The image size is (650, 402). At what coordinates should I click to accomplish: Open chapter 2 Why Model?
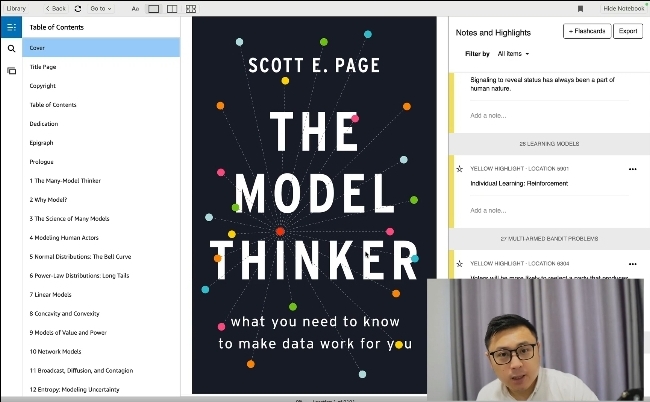point(101,200)
